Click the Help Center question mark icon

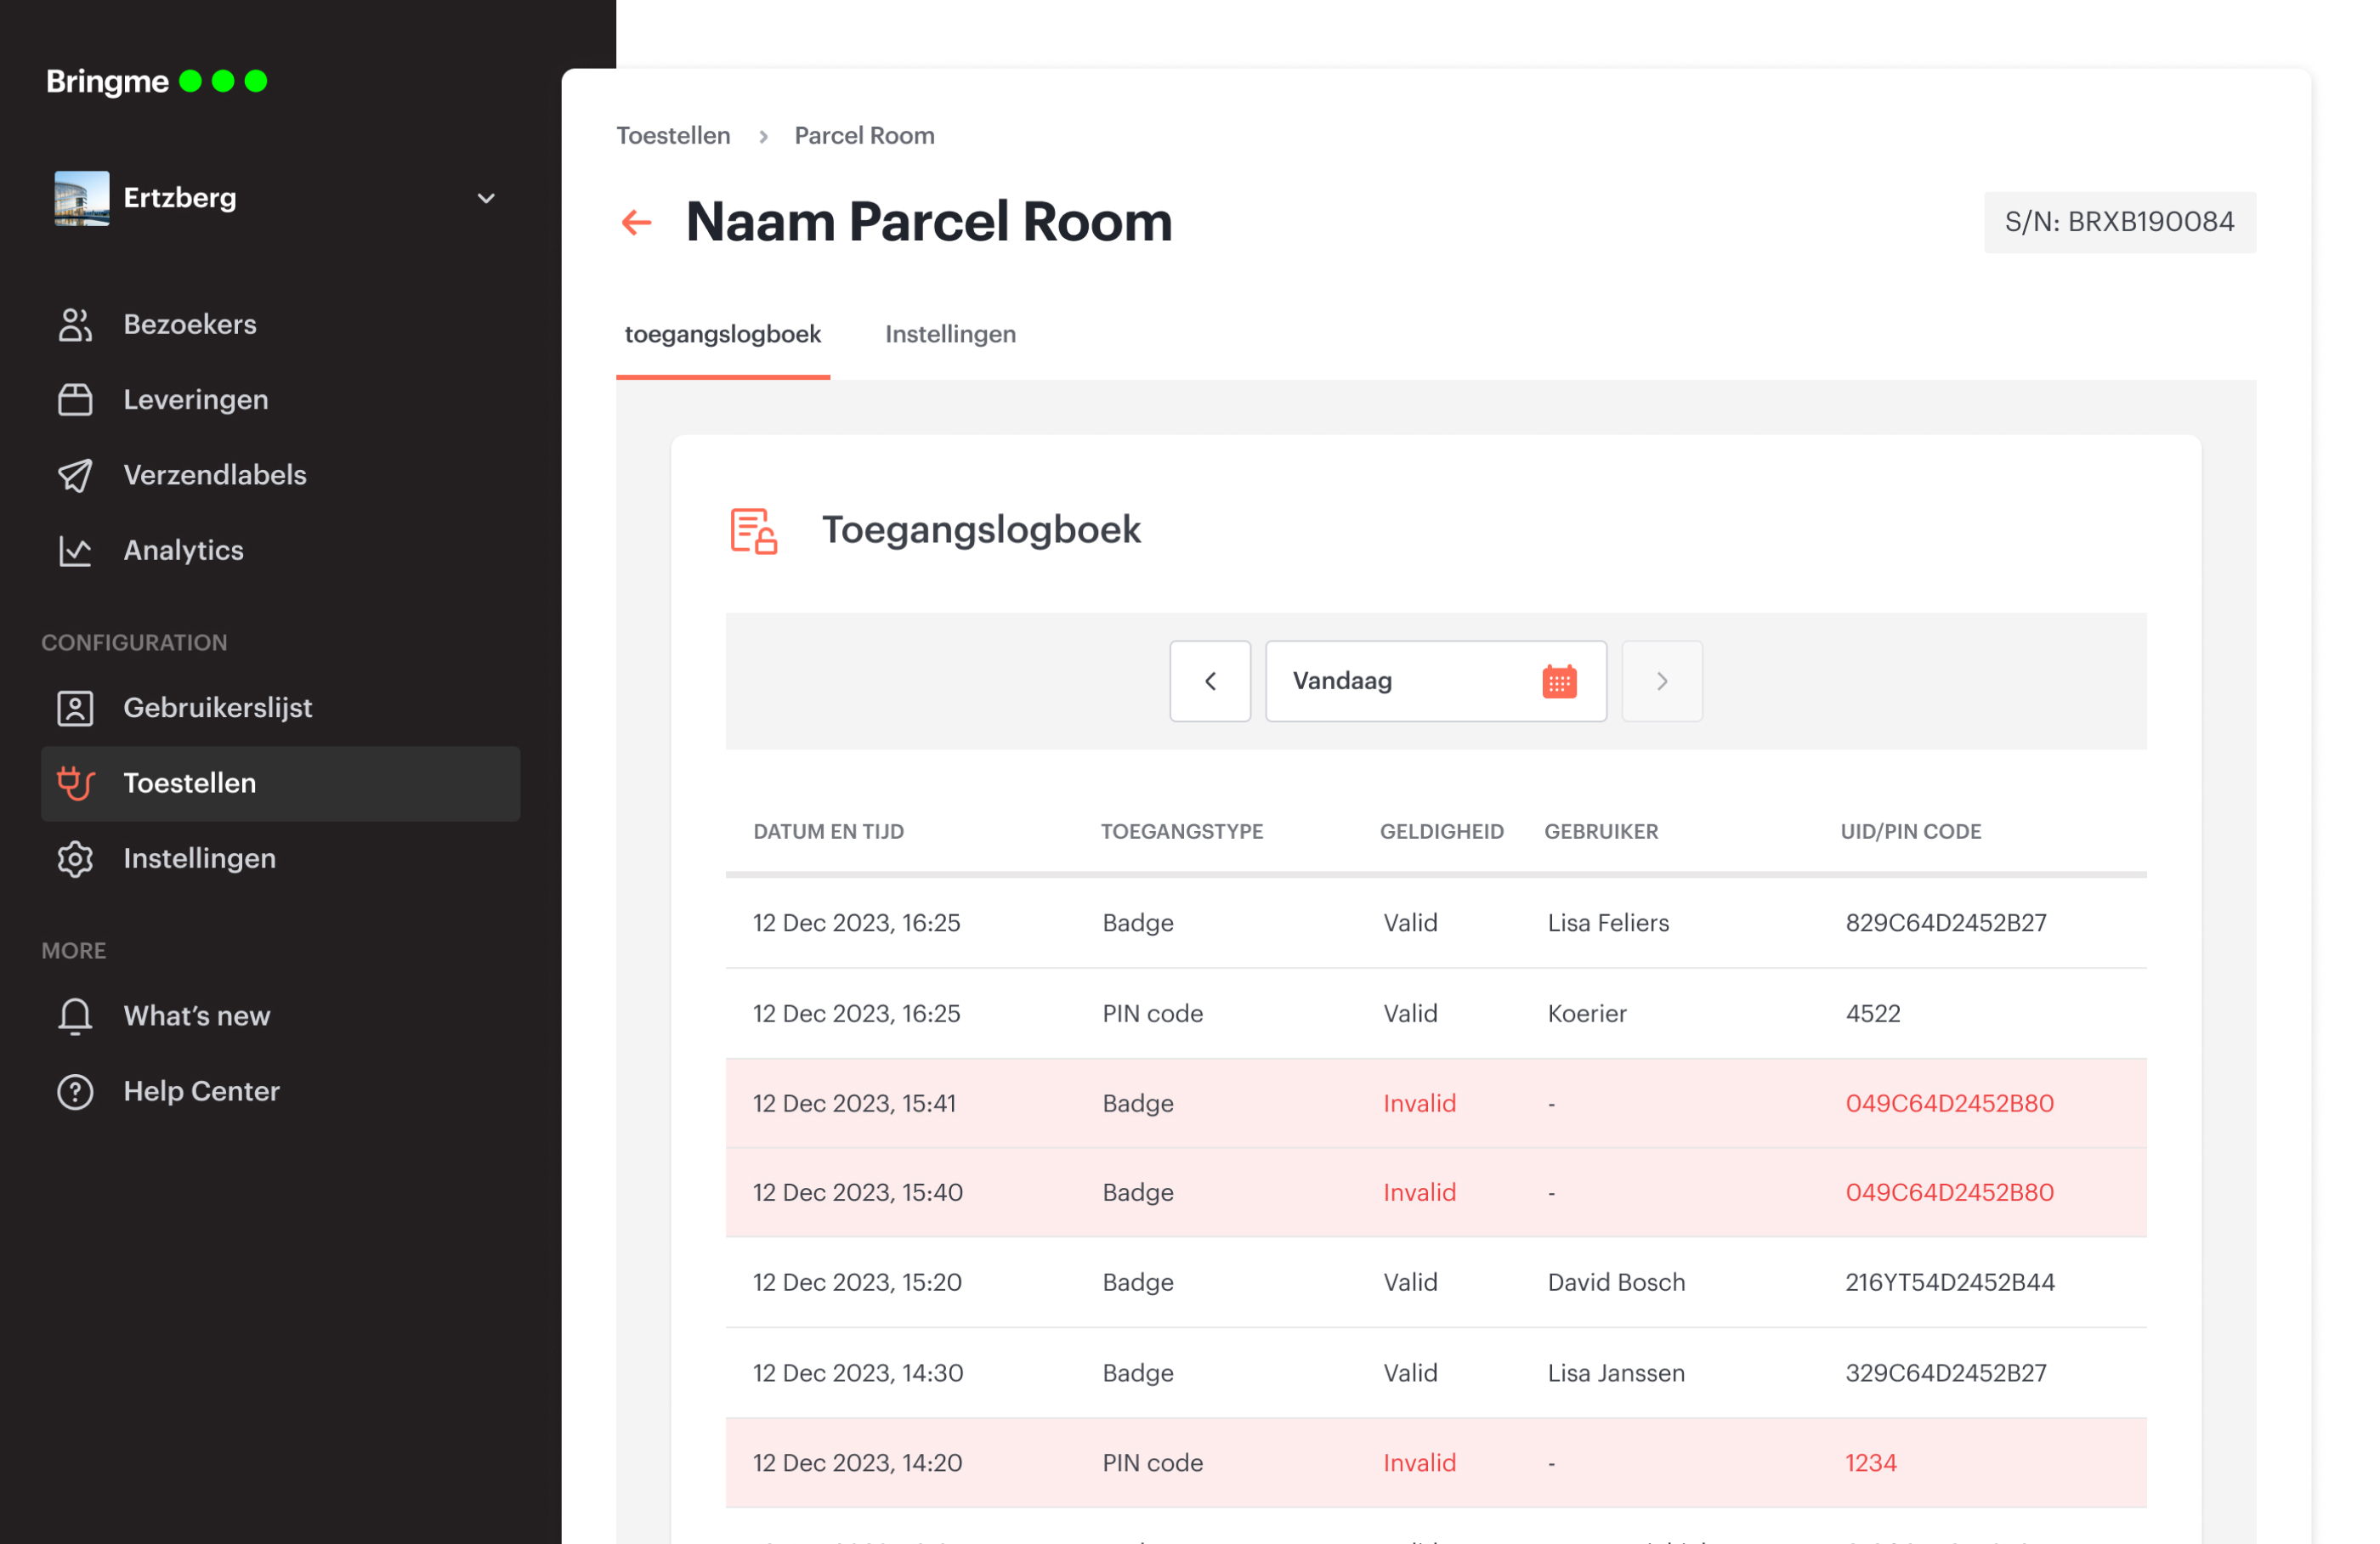coord(75,1091)
